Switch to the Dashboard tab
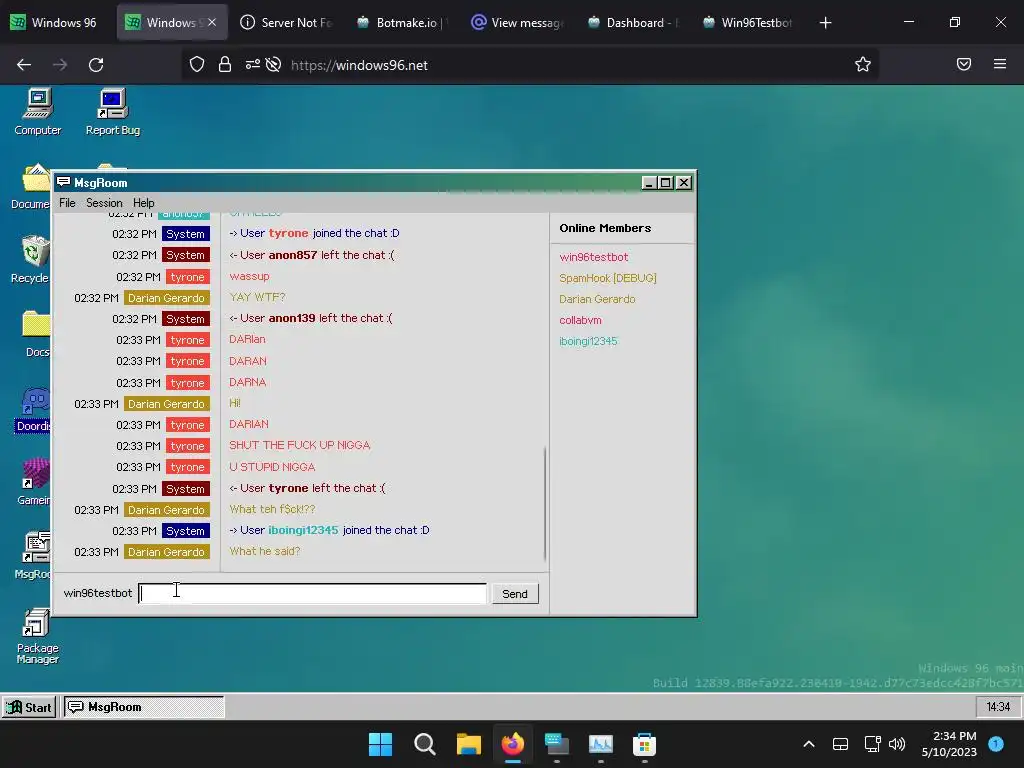 (632, 23)
